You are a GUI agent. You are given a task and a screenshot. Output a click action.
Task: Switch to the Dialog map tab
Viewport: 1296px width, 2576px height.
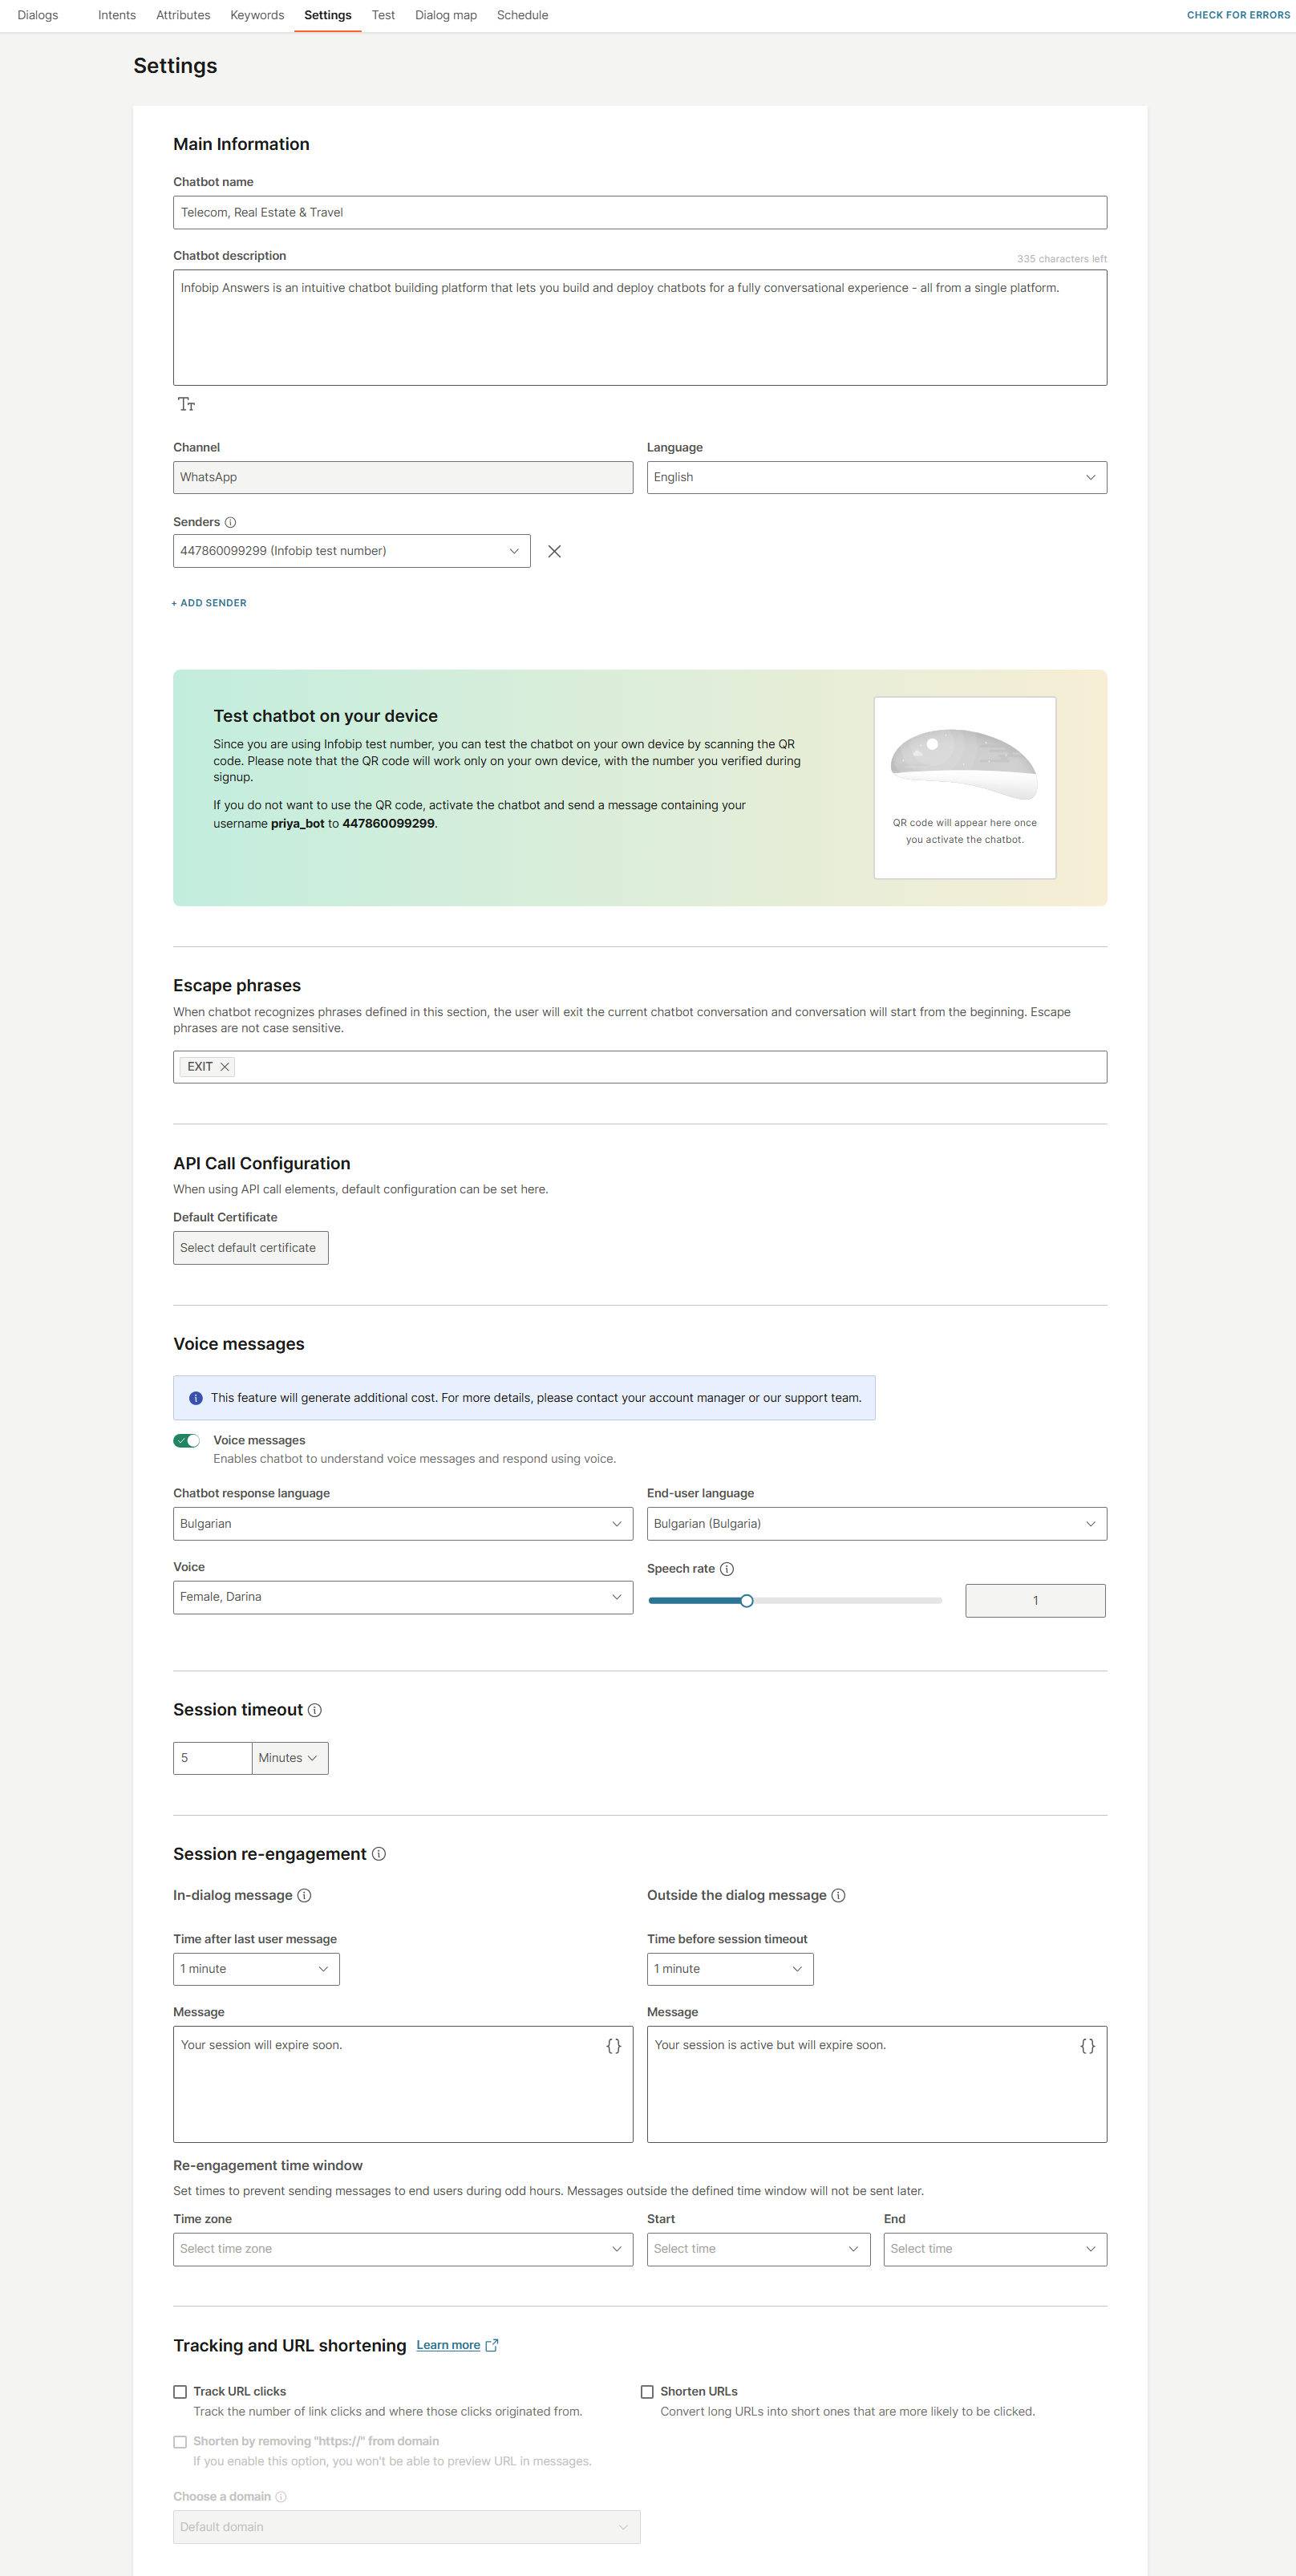[x=445, y=15]
